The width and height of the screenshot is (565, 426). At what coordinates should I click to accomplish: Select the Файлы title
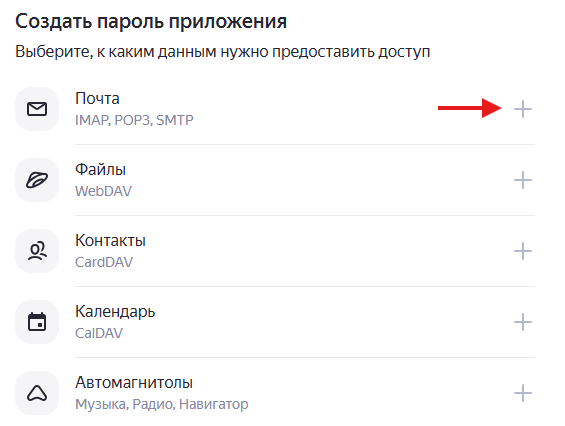101,169
